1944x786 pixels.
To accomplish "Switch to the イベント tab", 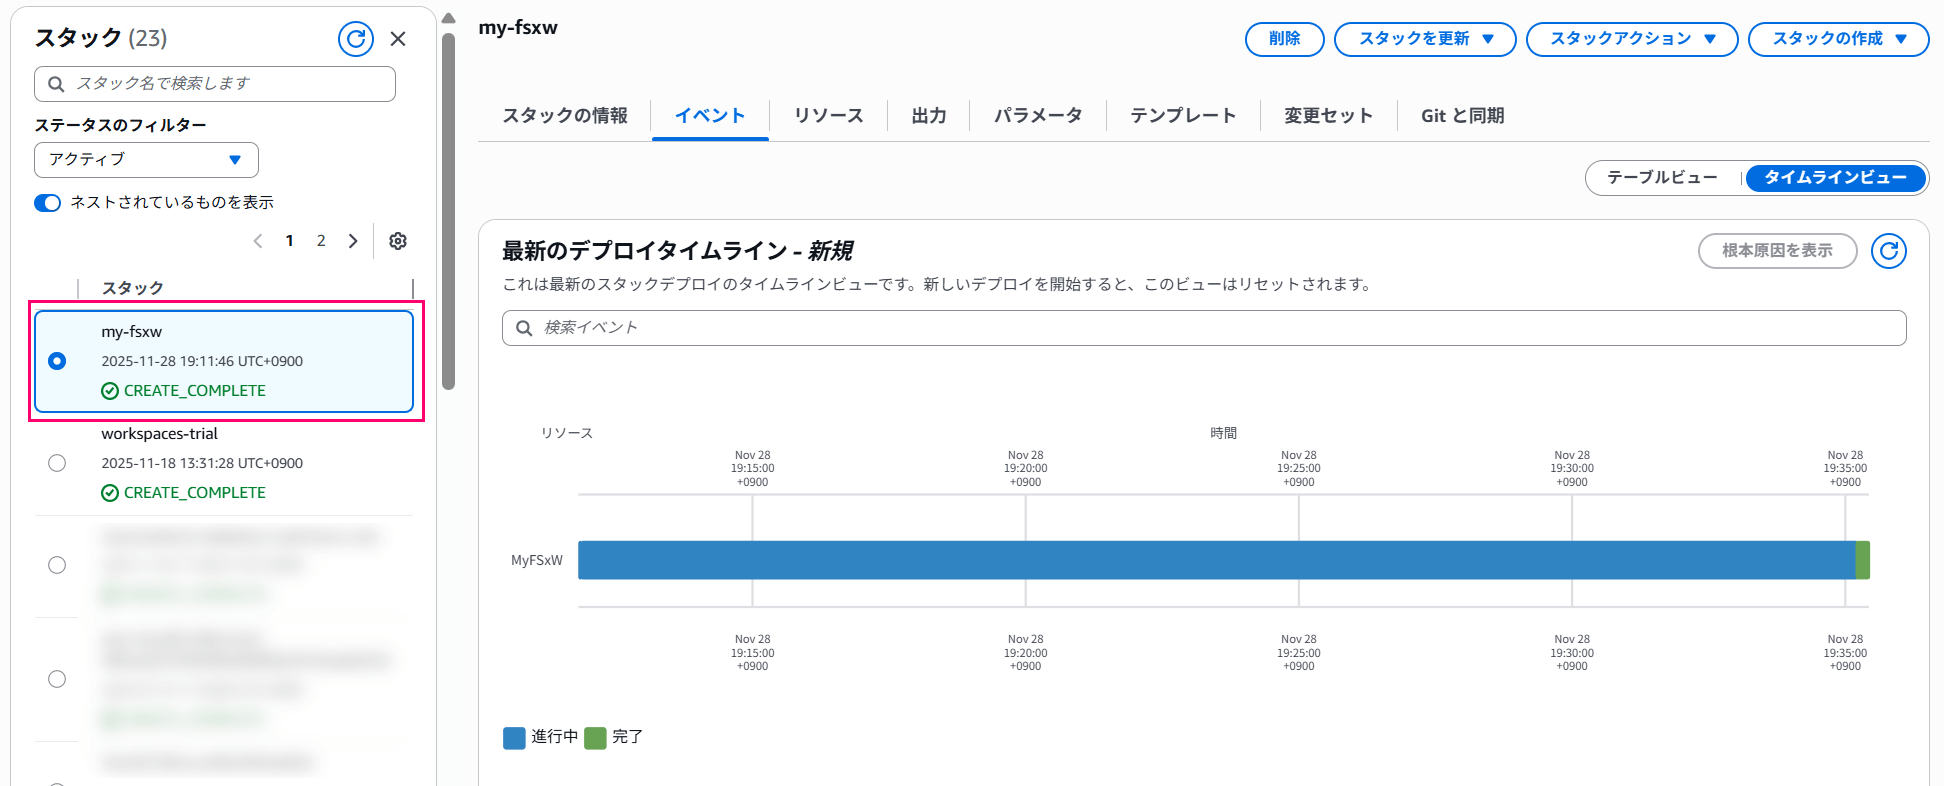I will click(710, 116).
